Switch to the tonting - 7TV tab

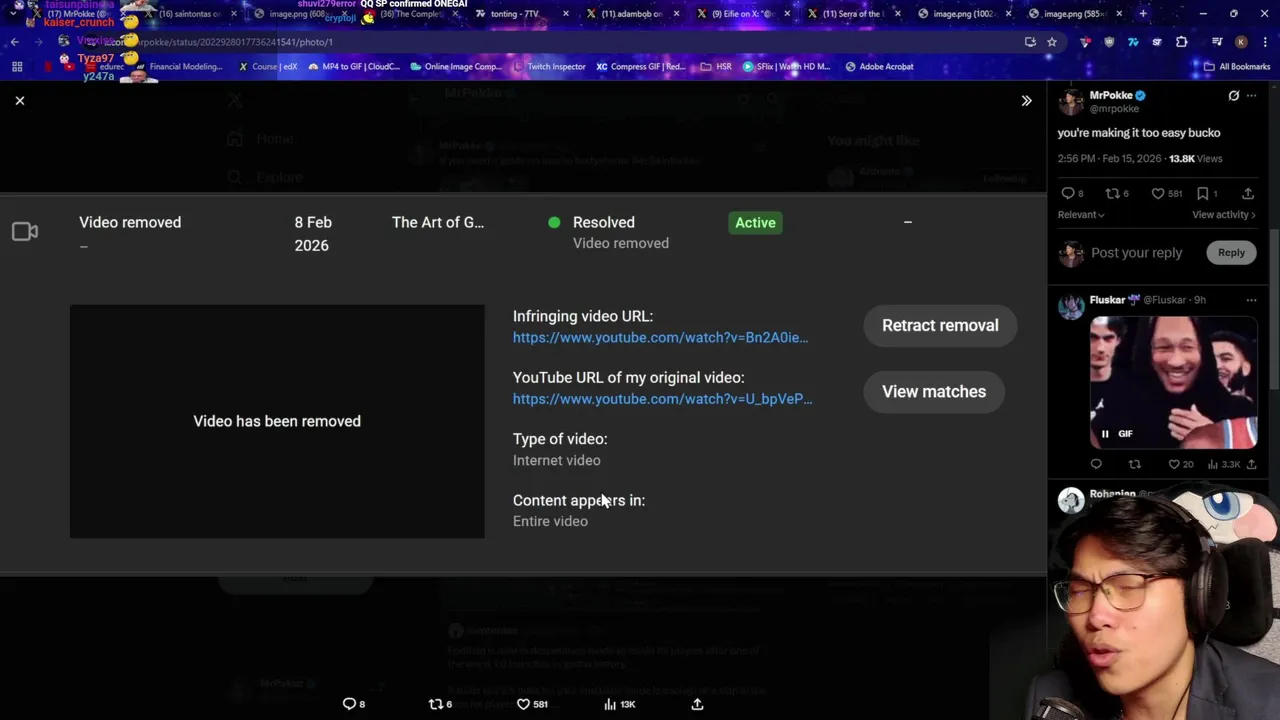click(x=520, y=14)
